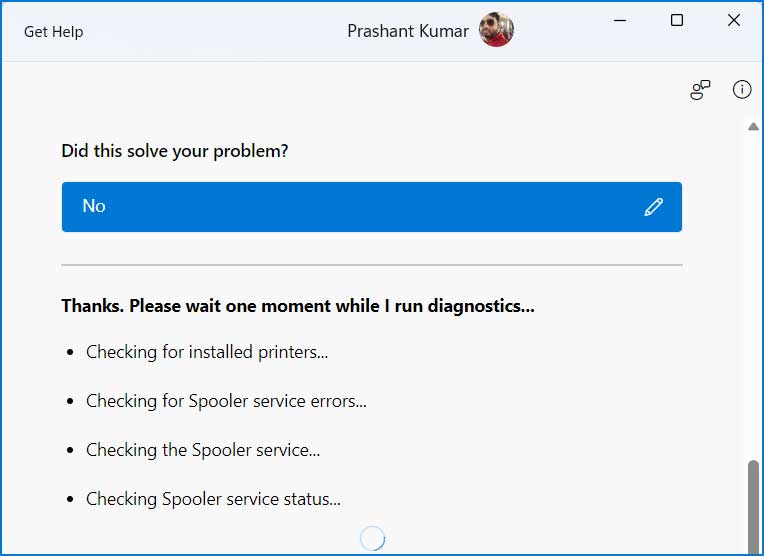Screen dimensions: 764x556
Task: Click the Get Help title text
Action: pos(54,32)
